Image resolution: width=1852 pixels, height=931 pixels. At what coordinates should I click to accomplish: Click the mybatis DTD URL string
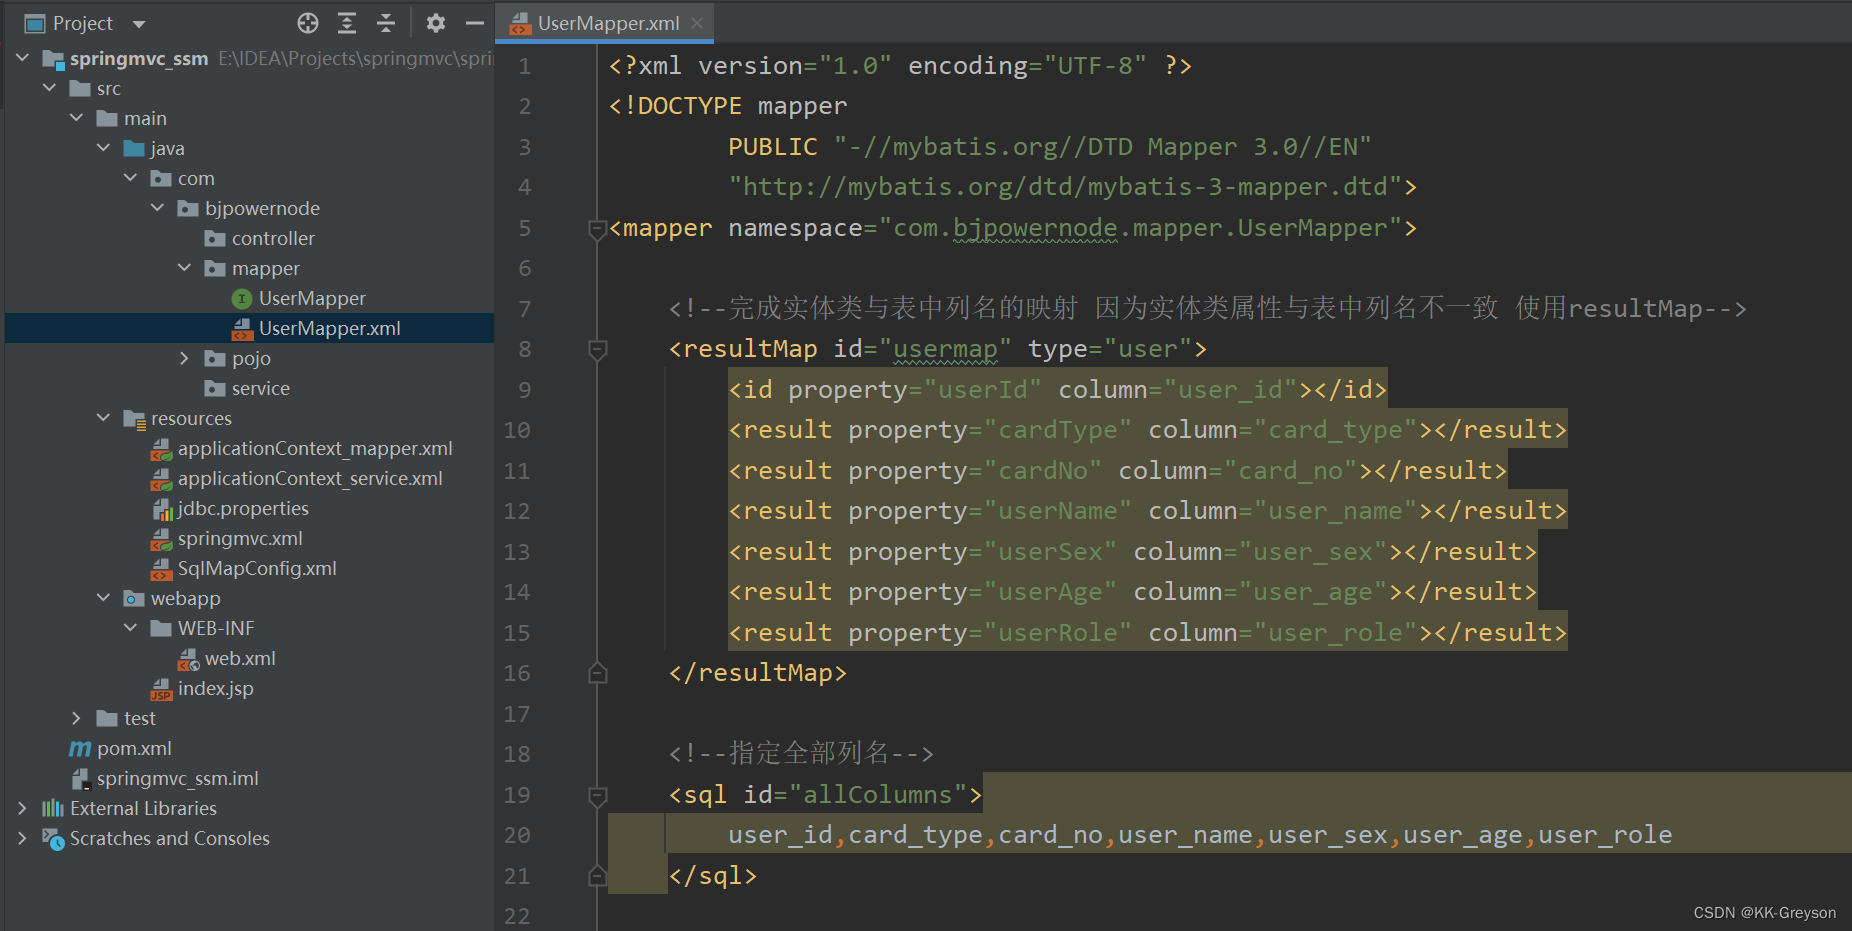point(1066,187)
